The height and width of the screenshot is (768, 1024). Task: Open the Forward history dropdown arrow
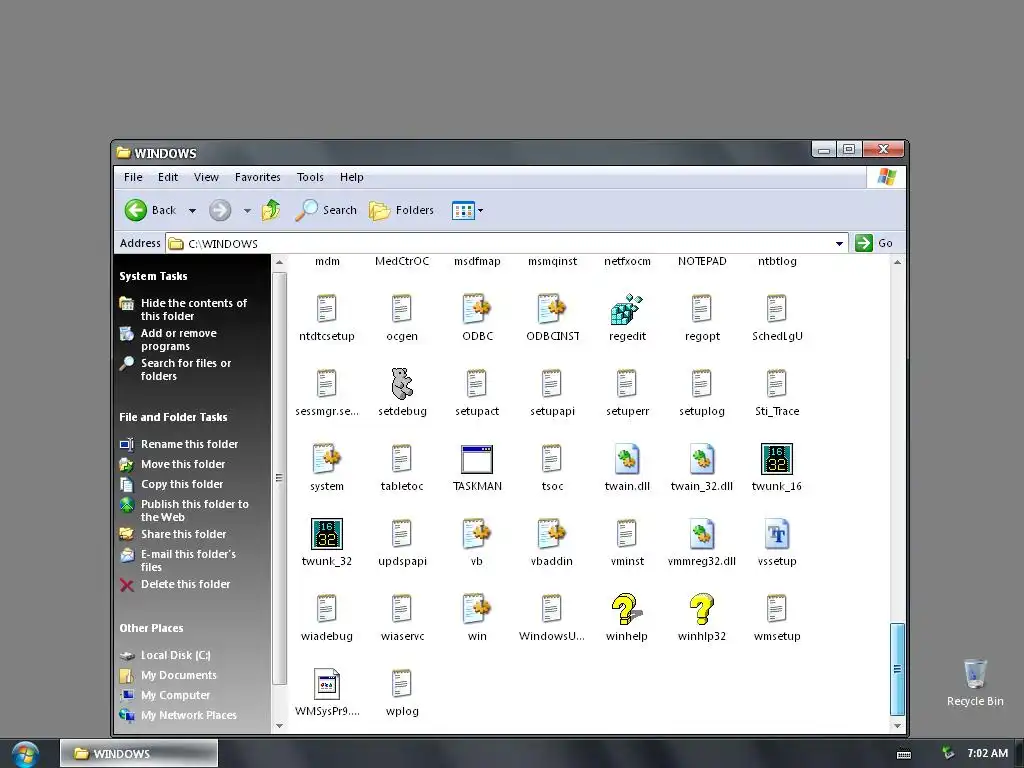coord(247,210)
